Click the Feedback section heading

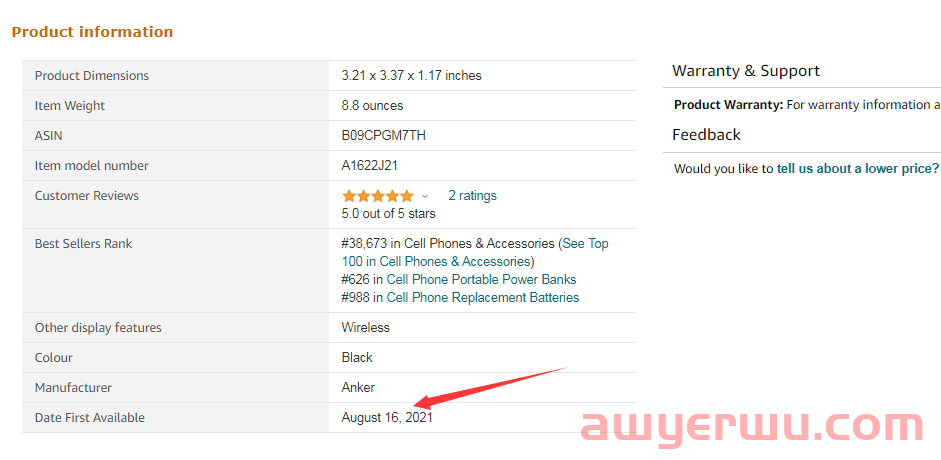pyautogui.click(x=706, y=134)
